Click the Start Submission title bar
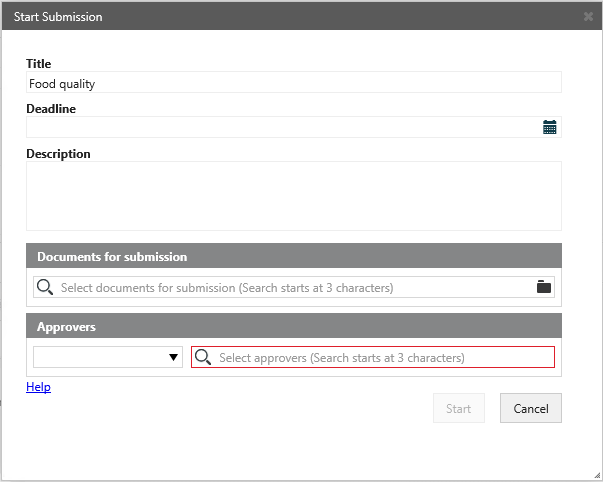The width and height of the screenshot is (603, 482). [x=290, y=17]
